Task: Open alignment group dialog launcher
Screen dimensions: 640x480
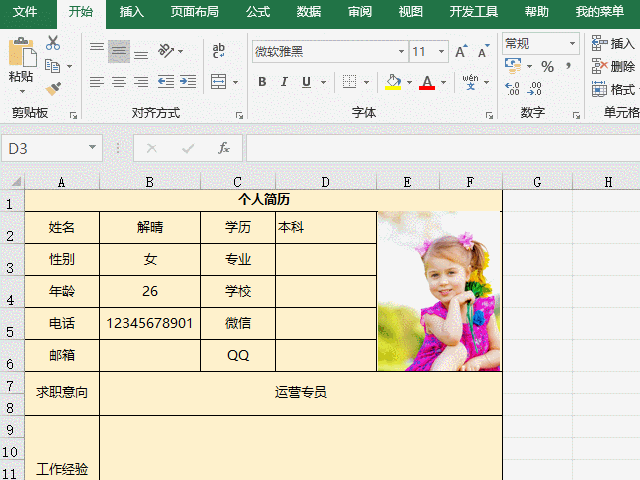Action: point(239,116)
